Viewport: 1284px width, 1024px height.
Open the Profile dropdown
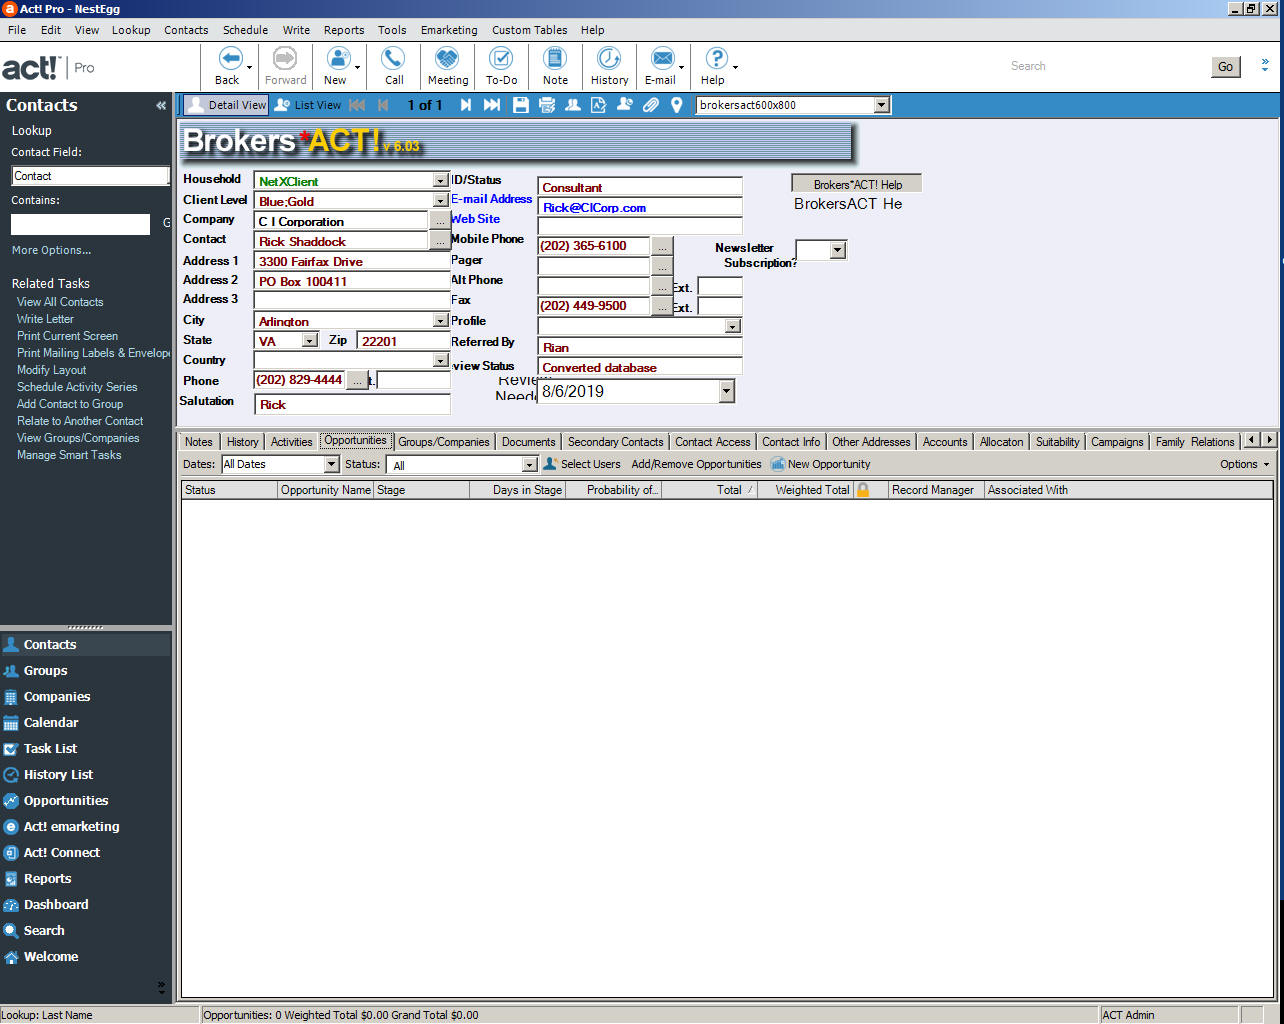pos(733,326)
